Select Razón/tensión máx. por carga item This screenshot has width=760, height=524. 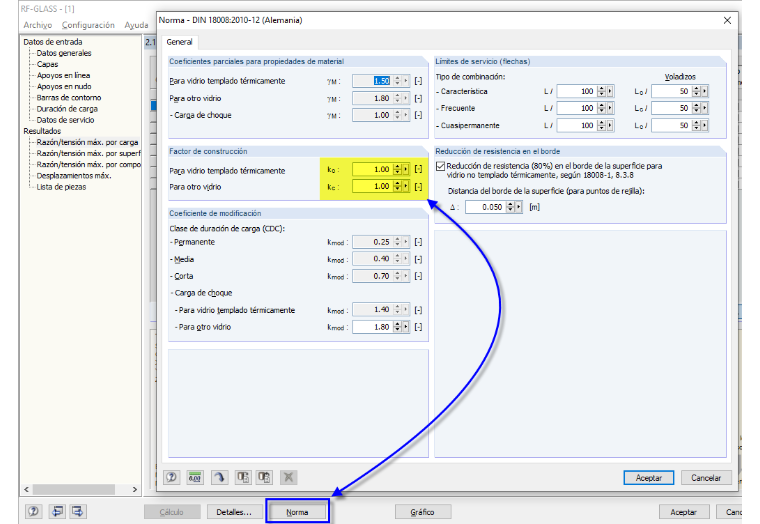[87, 143]
